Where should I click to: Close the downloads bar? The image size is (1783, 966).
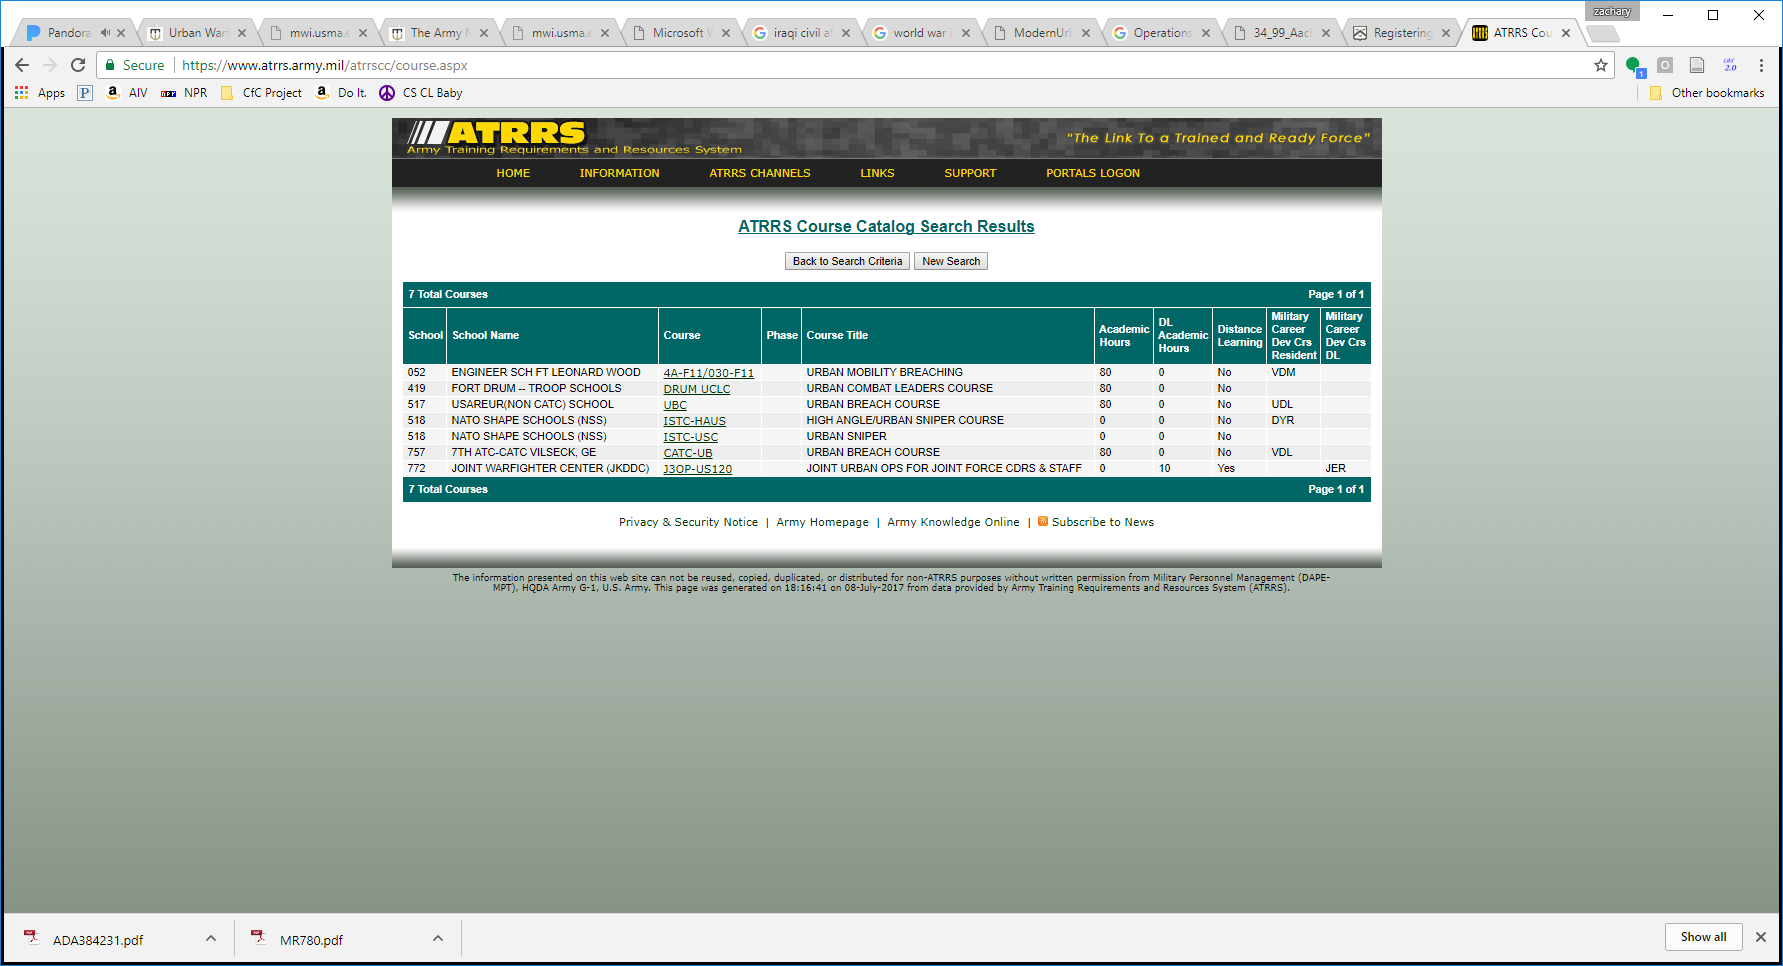coord(1761,937)
